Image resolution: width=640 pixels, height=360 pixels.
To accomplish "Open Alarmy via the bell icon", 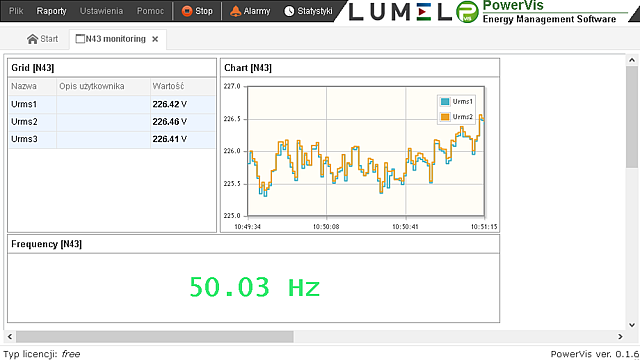I will [x=236, y=11].
